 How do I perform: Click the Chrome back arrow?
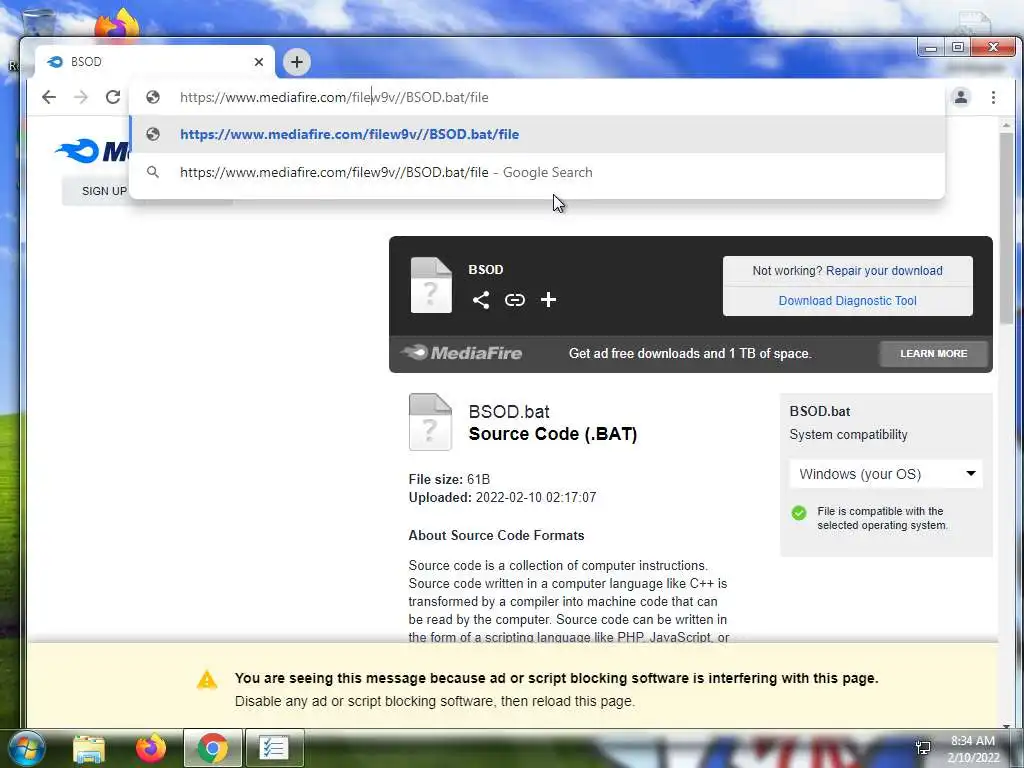click(49, 97)
